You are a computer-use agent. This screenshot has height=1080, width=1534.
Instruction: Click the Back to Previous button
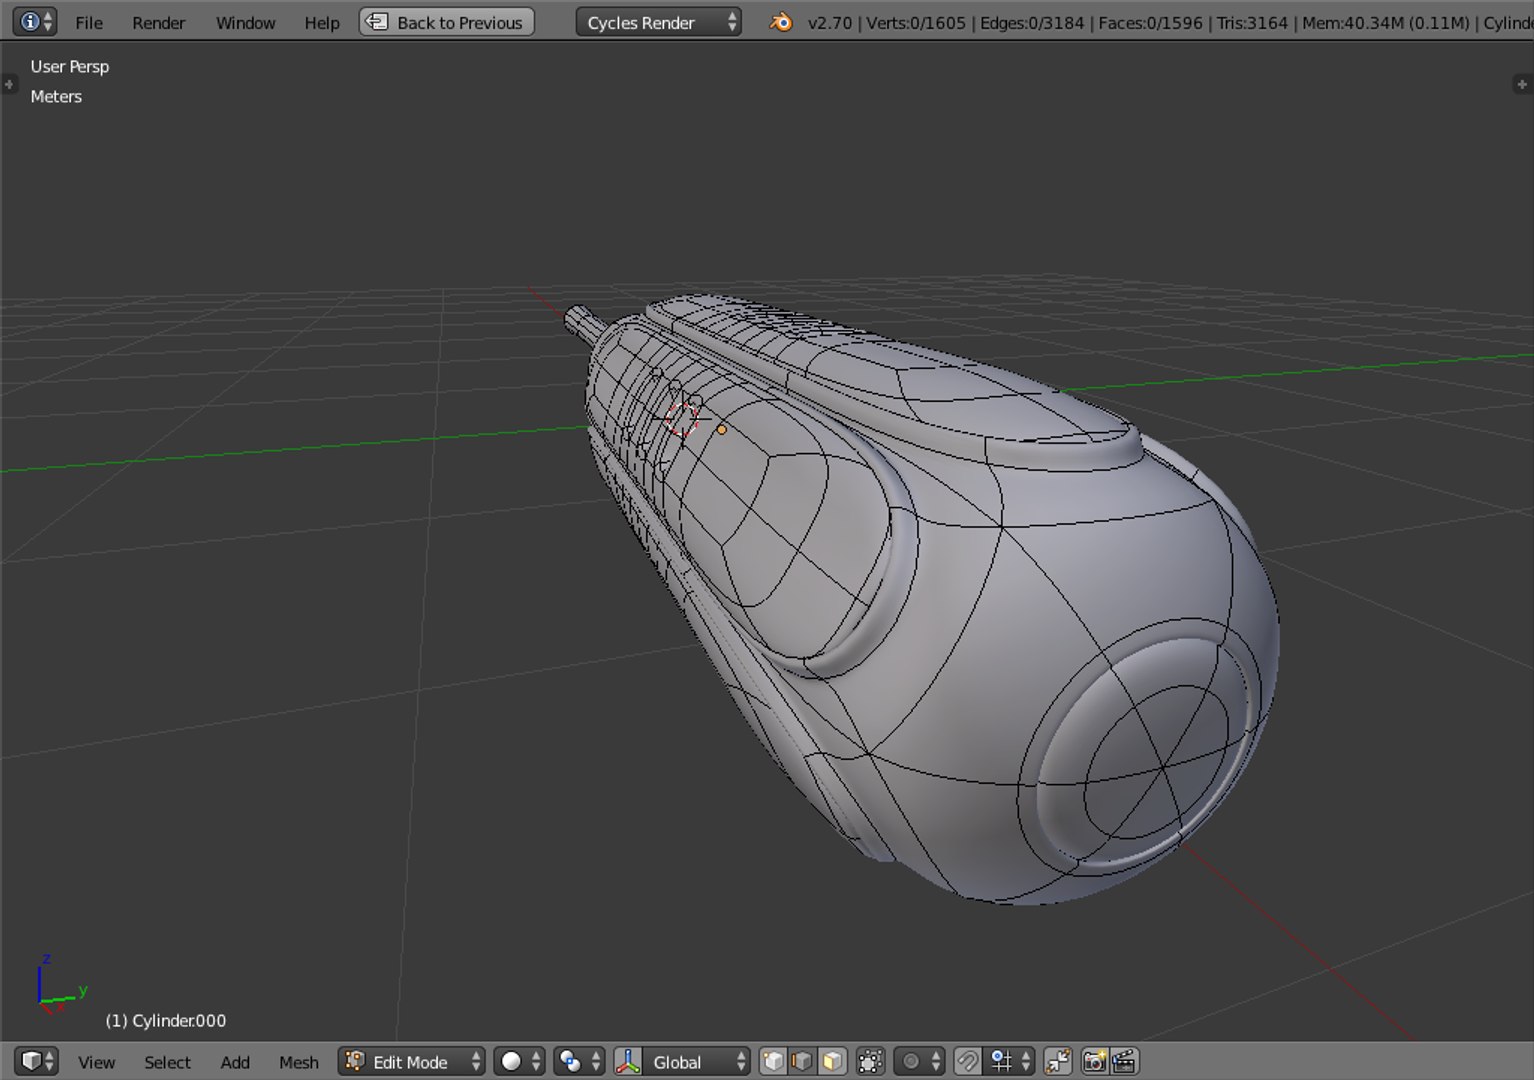446,22
